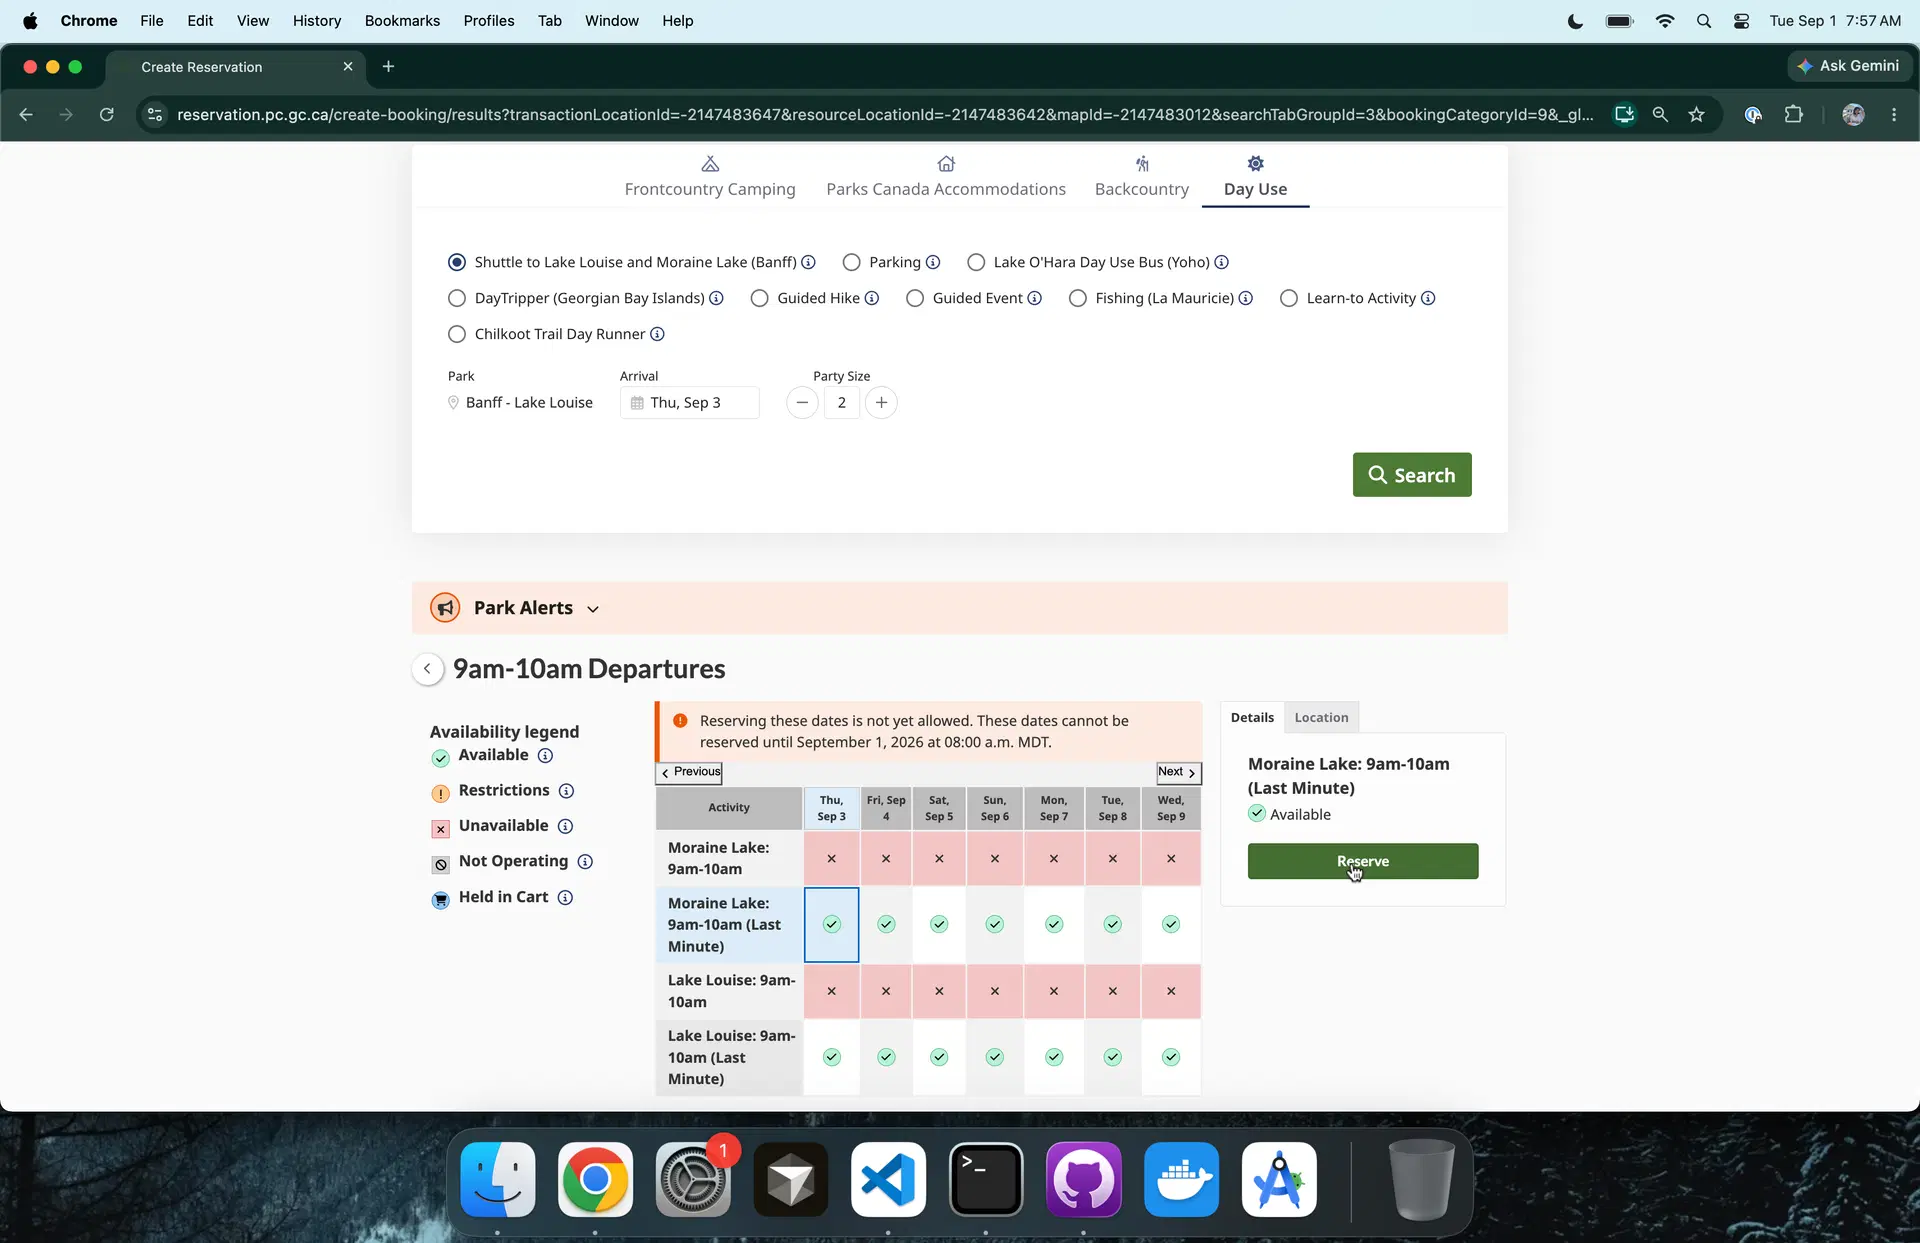This screenshot has width=1920, height=1243.
Task: Click the green Search button
Action: 1412,475
